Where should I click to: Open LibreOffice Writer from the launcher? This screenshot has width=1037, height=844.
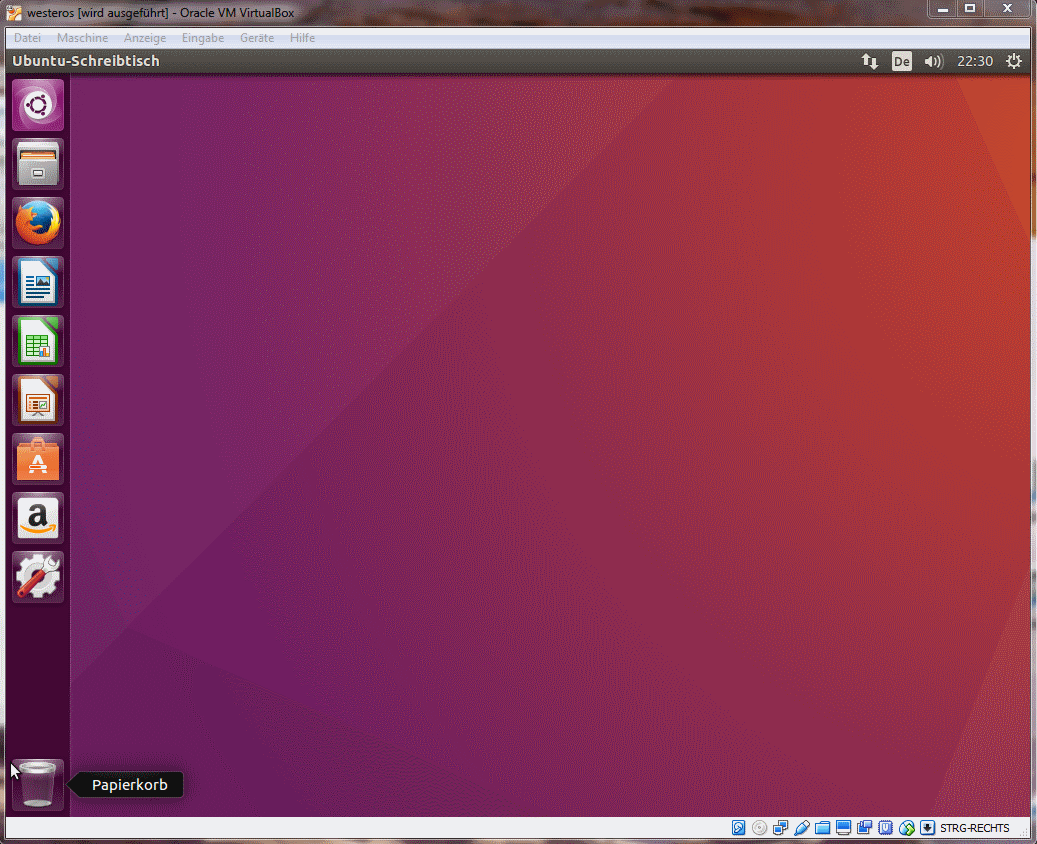click(38, 282)
